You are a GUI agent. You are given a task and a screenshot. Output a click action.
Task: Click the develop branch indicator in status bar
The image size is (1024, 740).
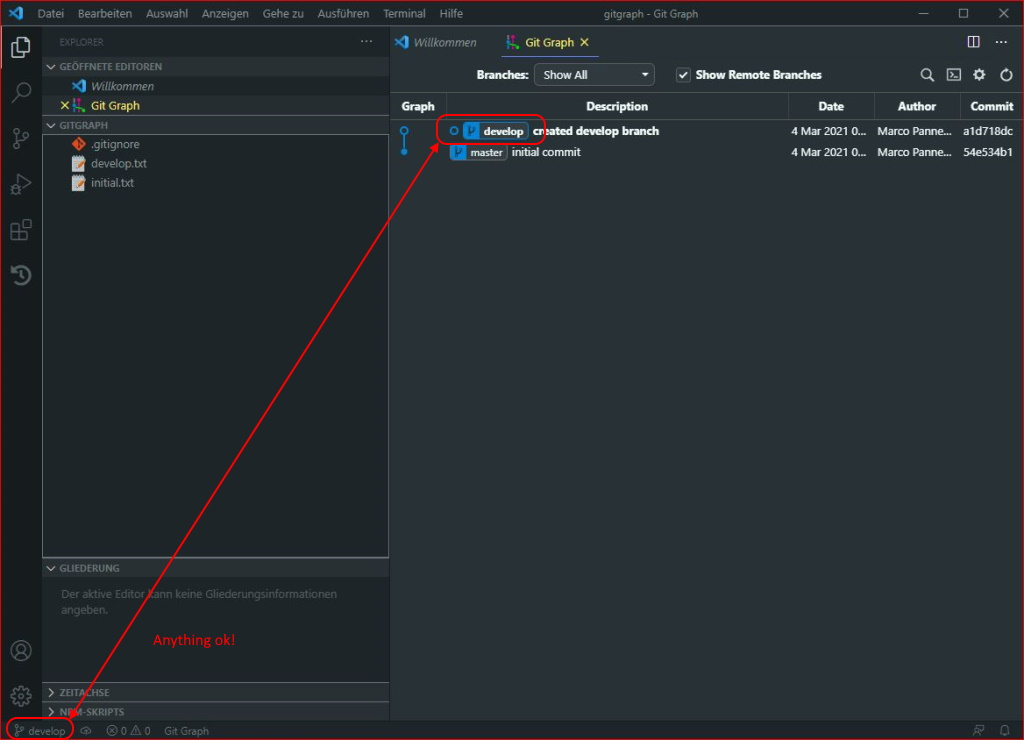[38, 730]
